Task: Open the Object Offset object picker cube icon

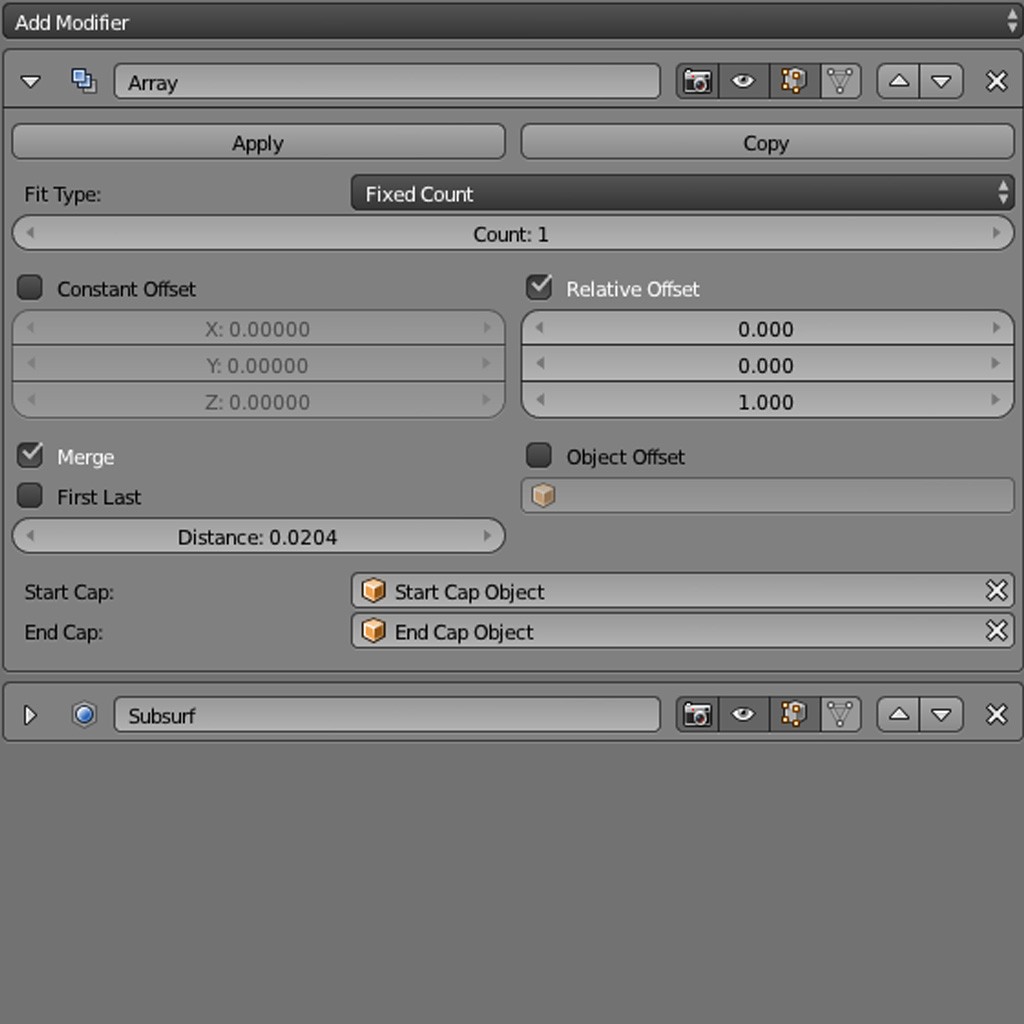Action: (x=543, y=495)
